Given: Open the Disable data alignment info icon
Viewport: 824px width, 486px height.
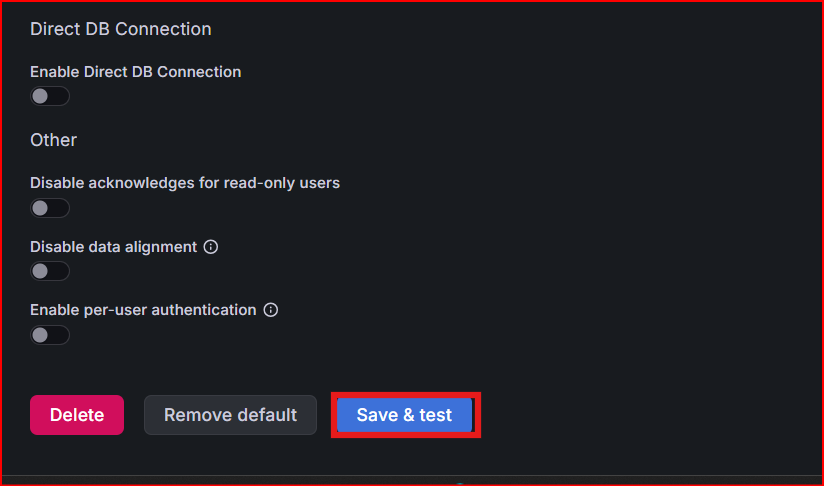Looking at the screenshot, I should click(x=211, y=247).
